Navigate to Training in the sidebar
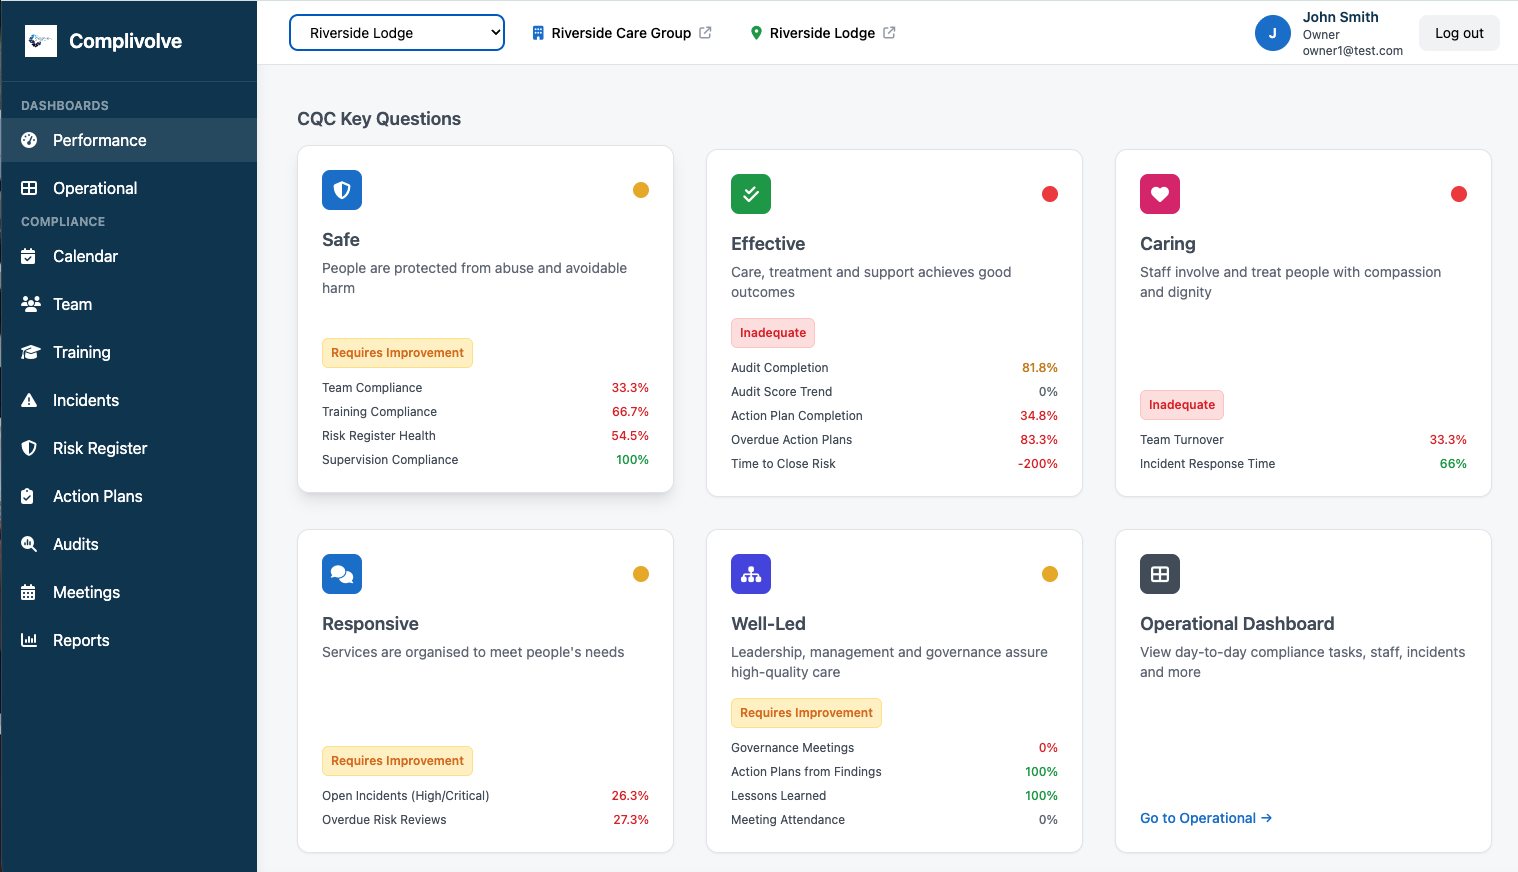 [81, 352]
